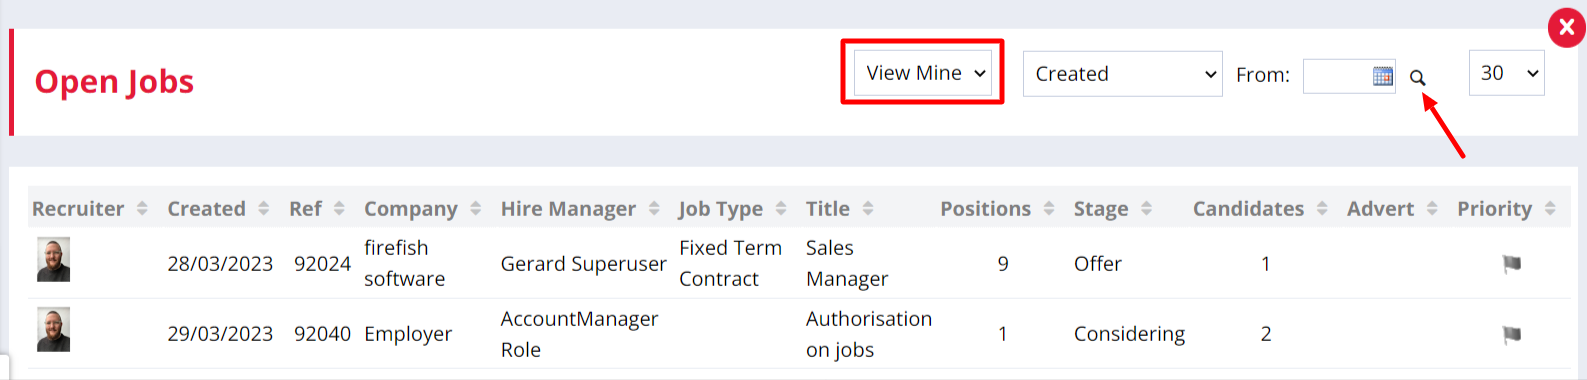Screen dimensions: 1587x380
Task: Sort jobs by Ref column
Action: click(x=317, y=208)
